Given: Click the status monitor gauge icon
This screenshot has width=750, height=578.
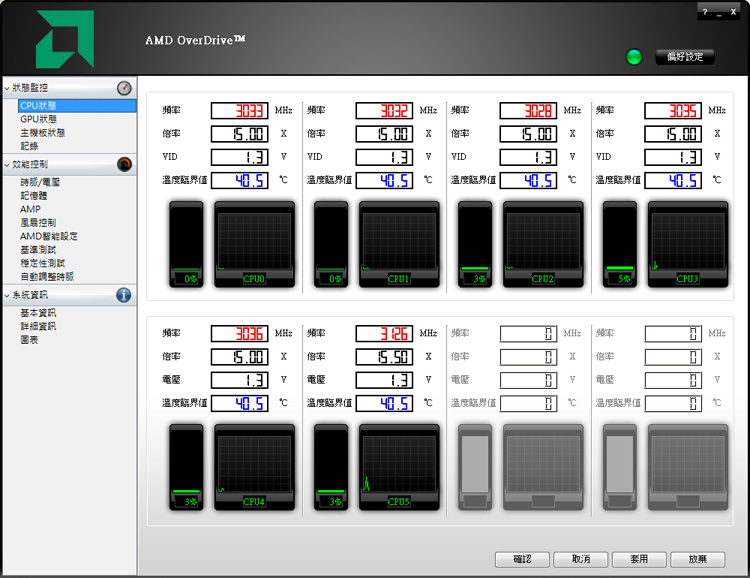Looking at the screenshot, I should point(124,88).
